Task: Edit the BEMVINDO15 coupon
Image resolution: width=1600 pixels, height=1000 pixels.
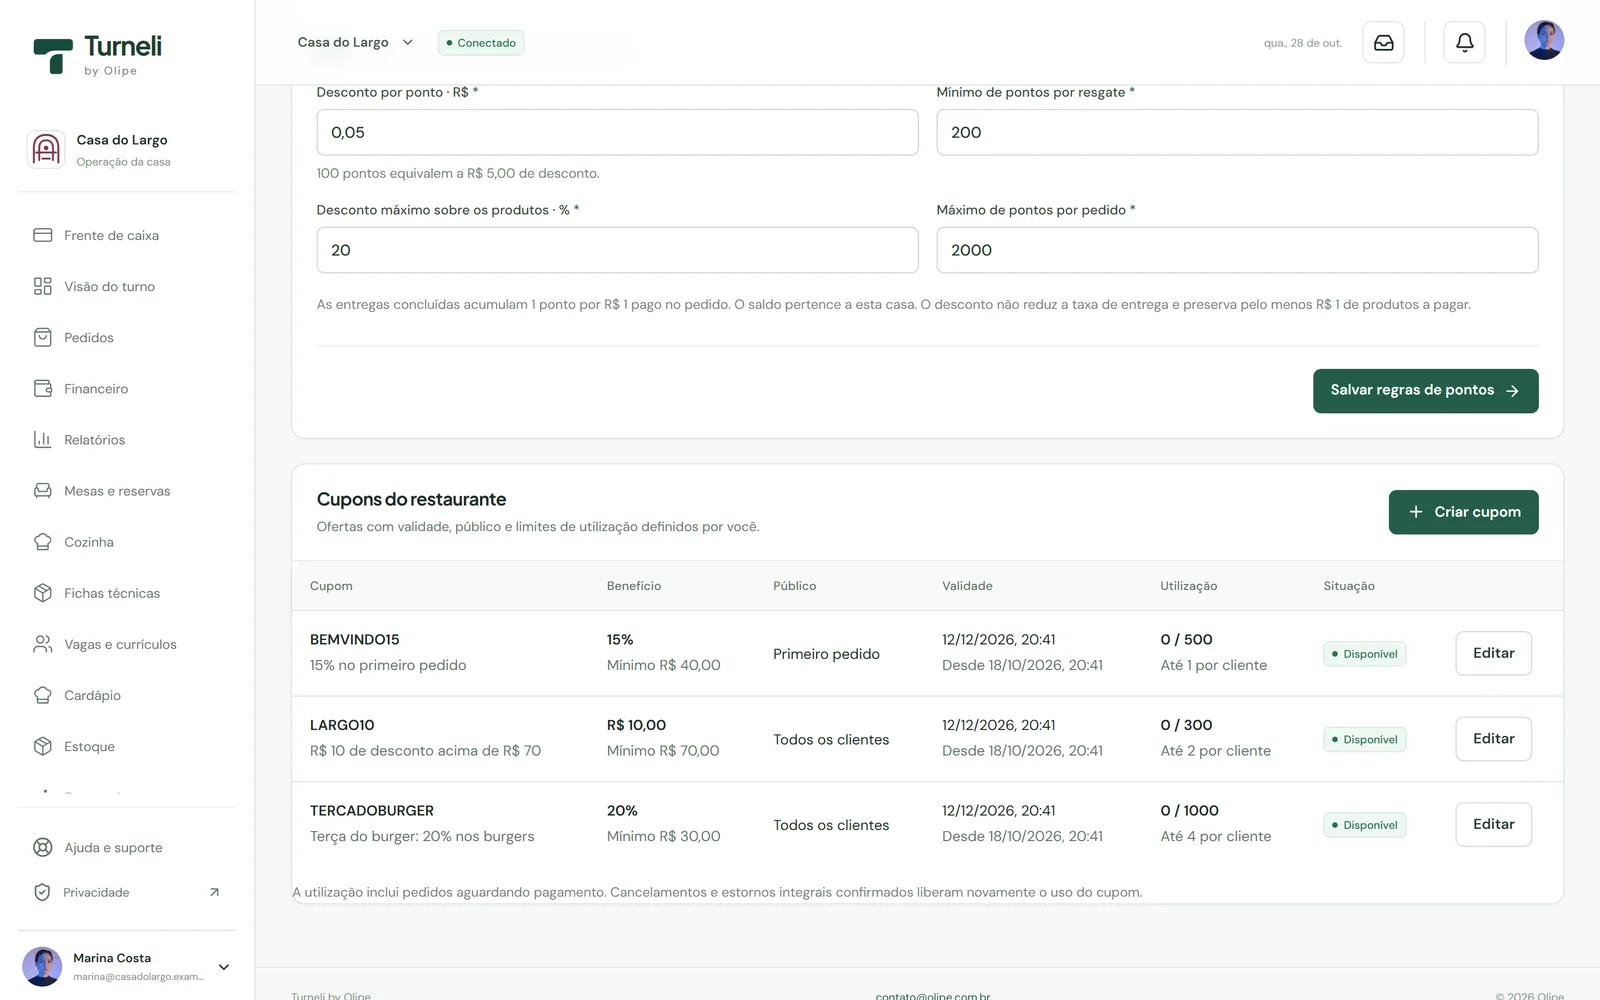Action: (x=1493, y=653)
